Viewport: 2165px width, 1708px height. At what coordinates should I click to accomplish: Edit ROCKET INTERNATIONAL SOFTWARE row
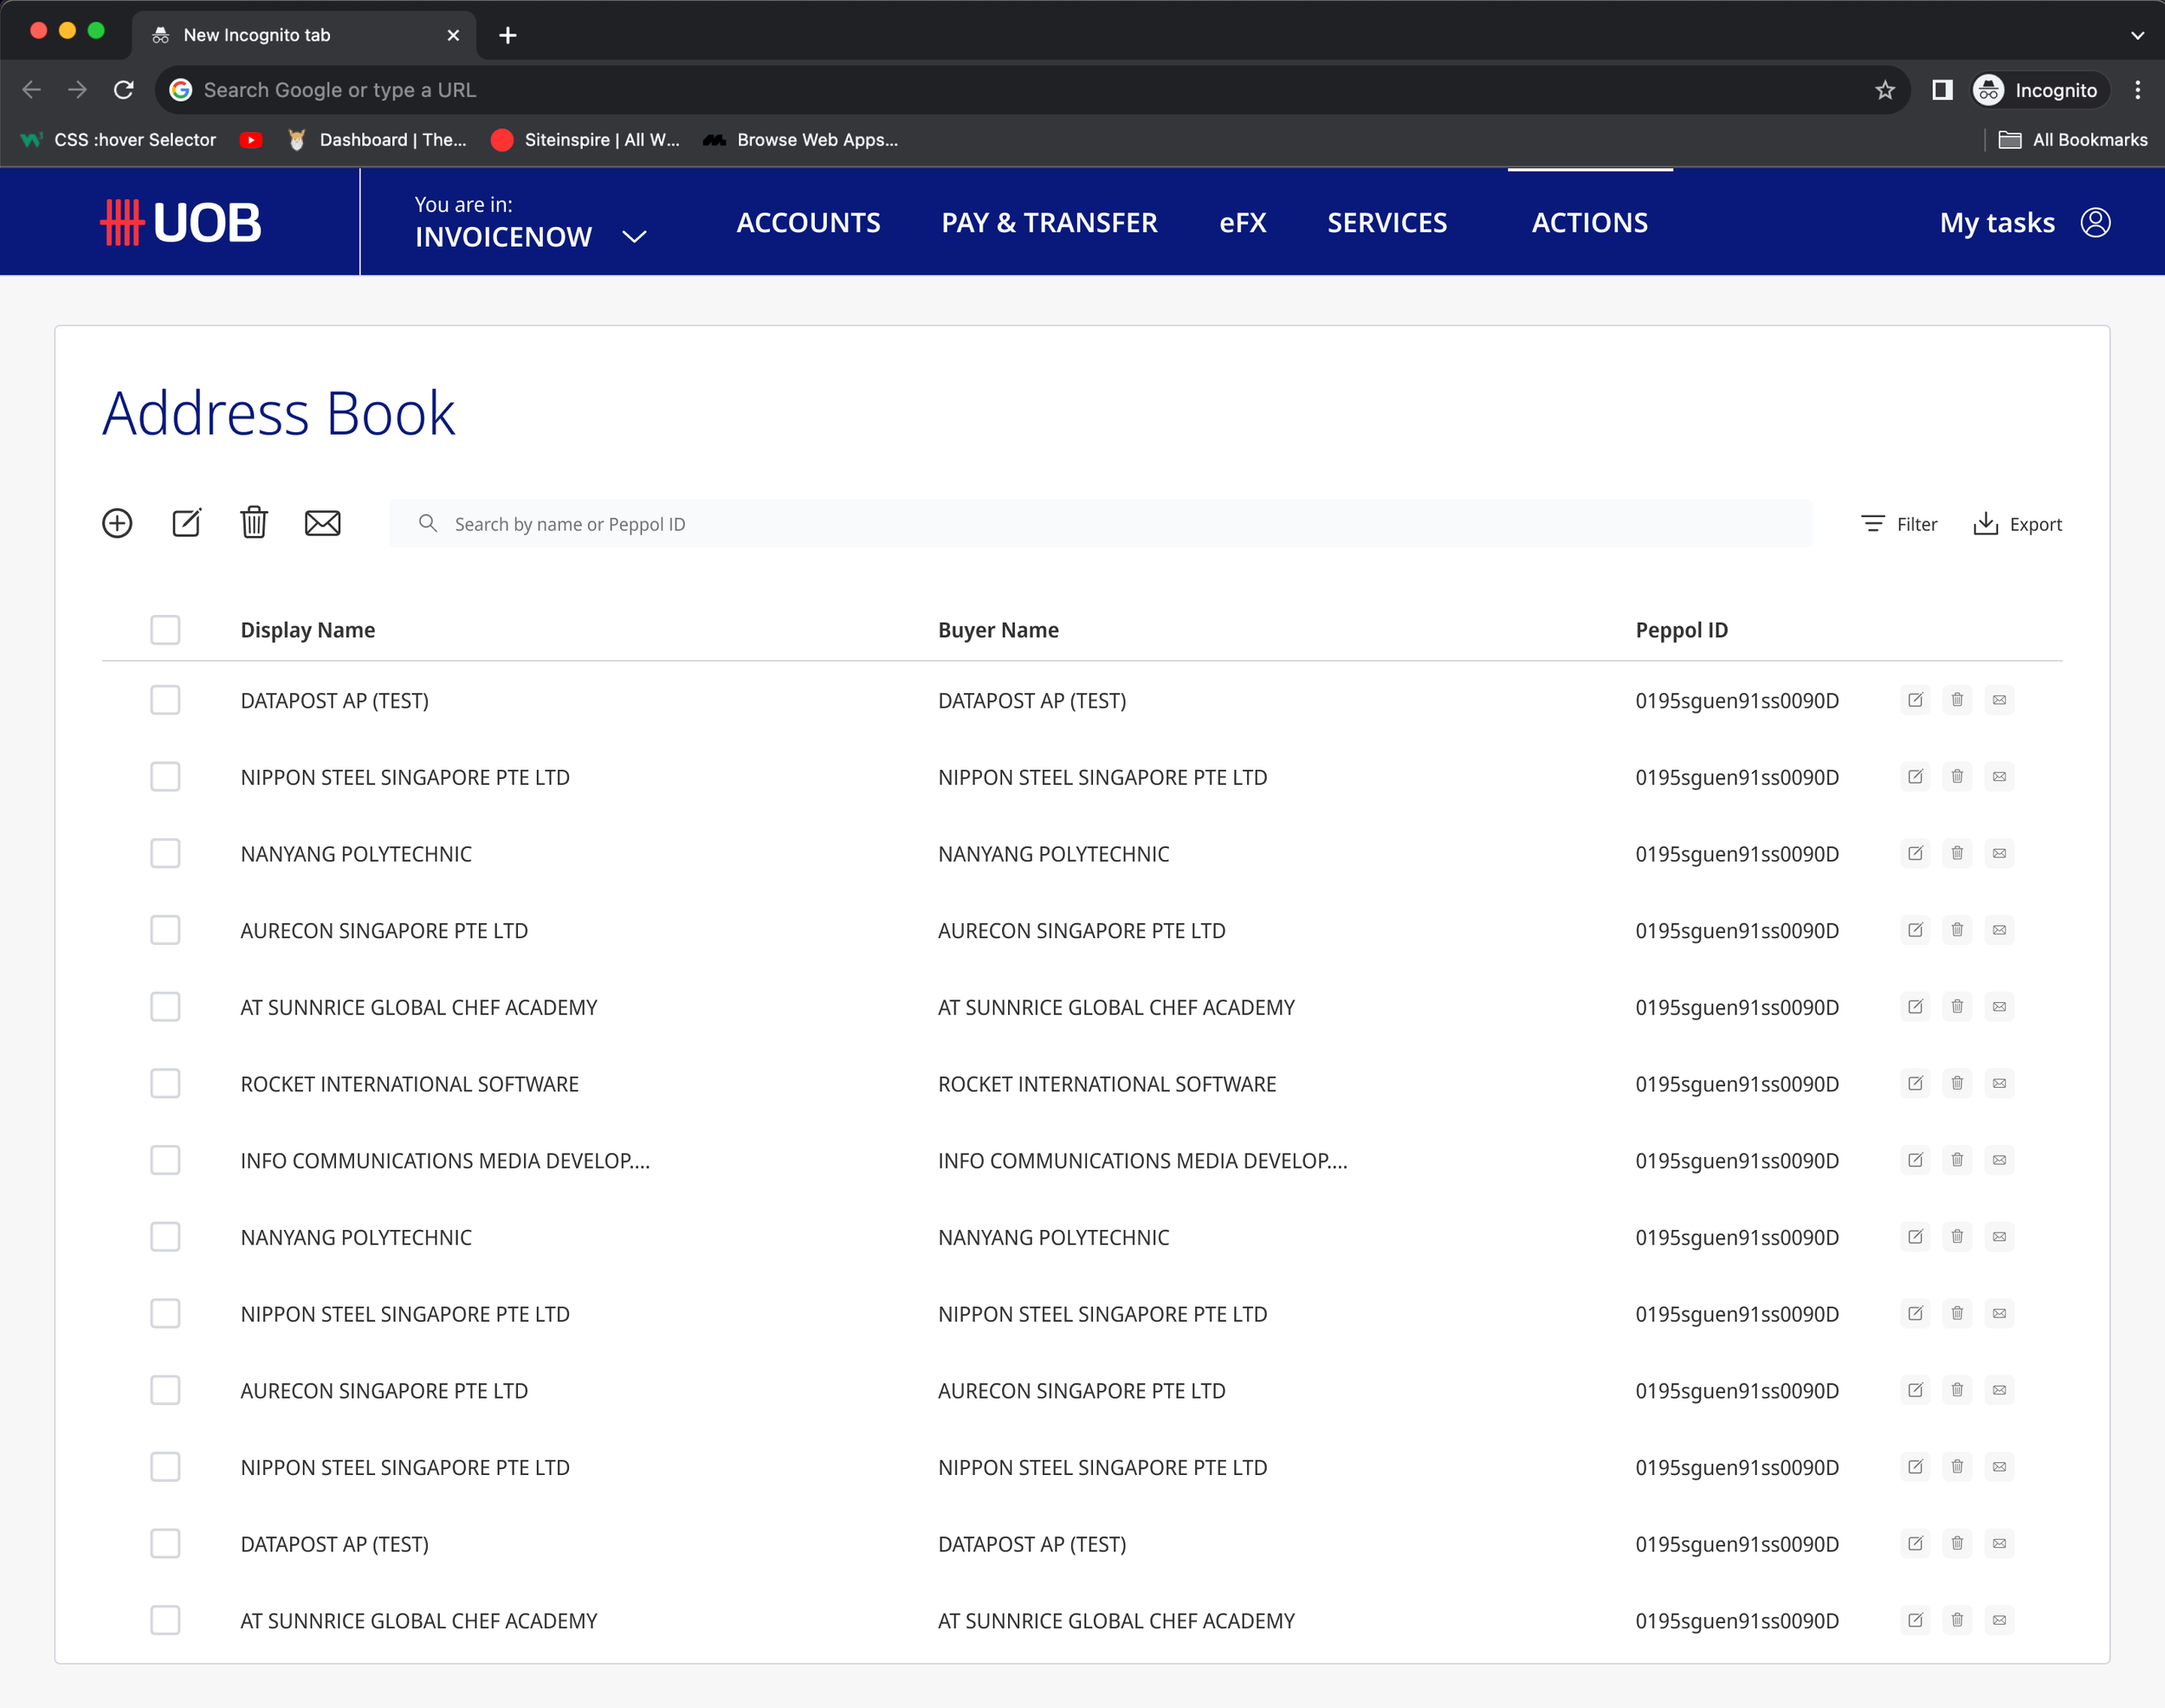[x=1915, y=1083]
